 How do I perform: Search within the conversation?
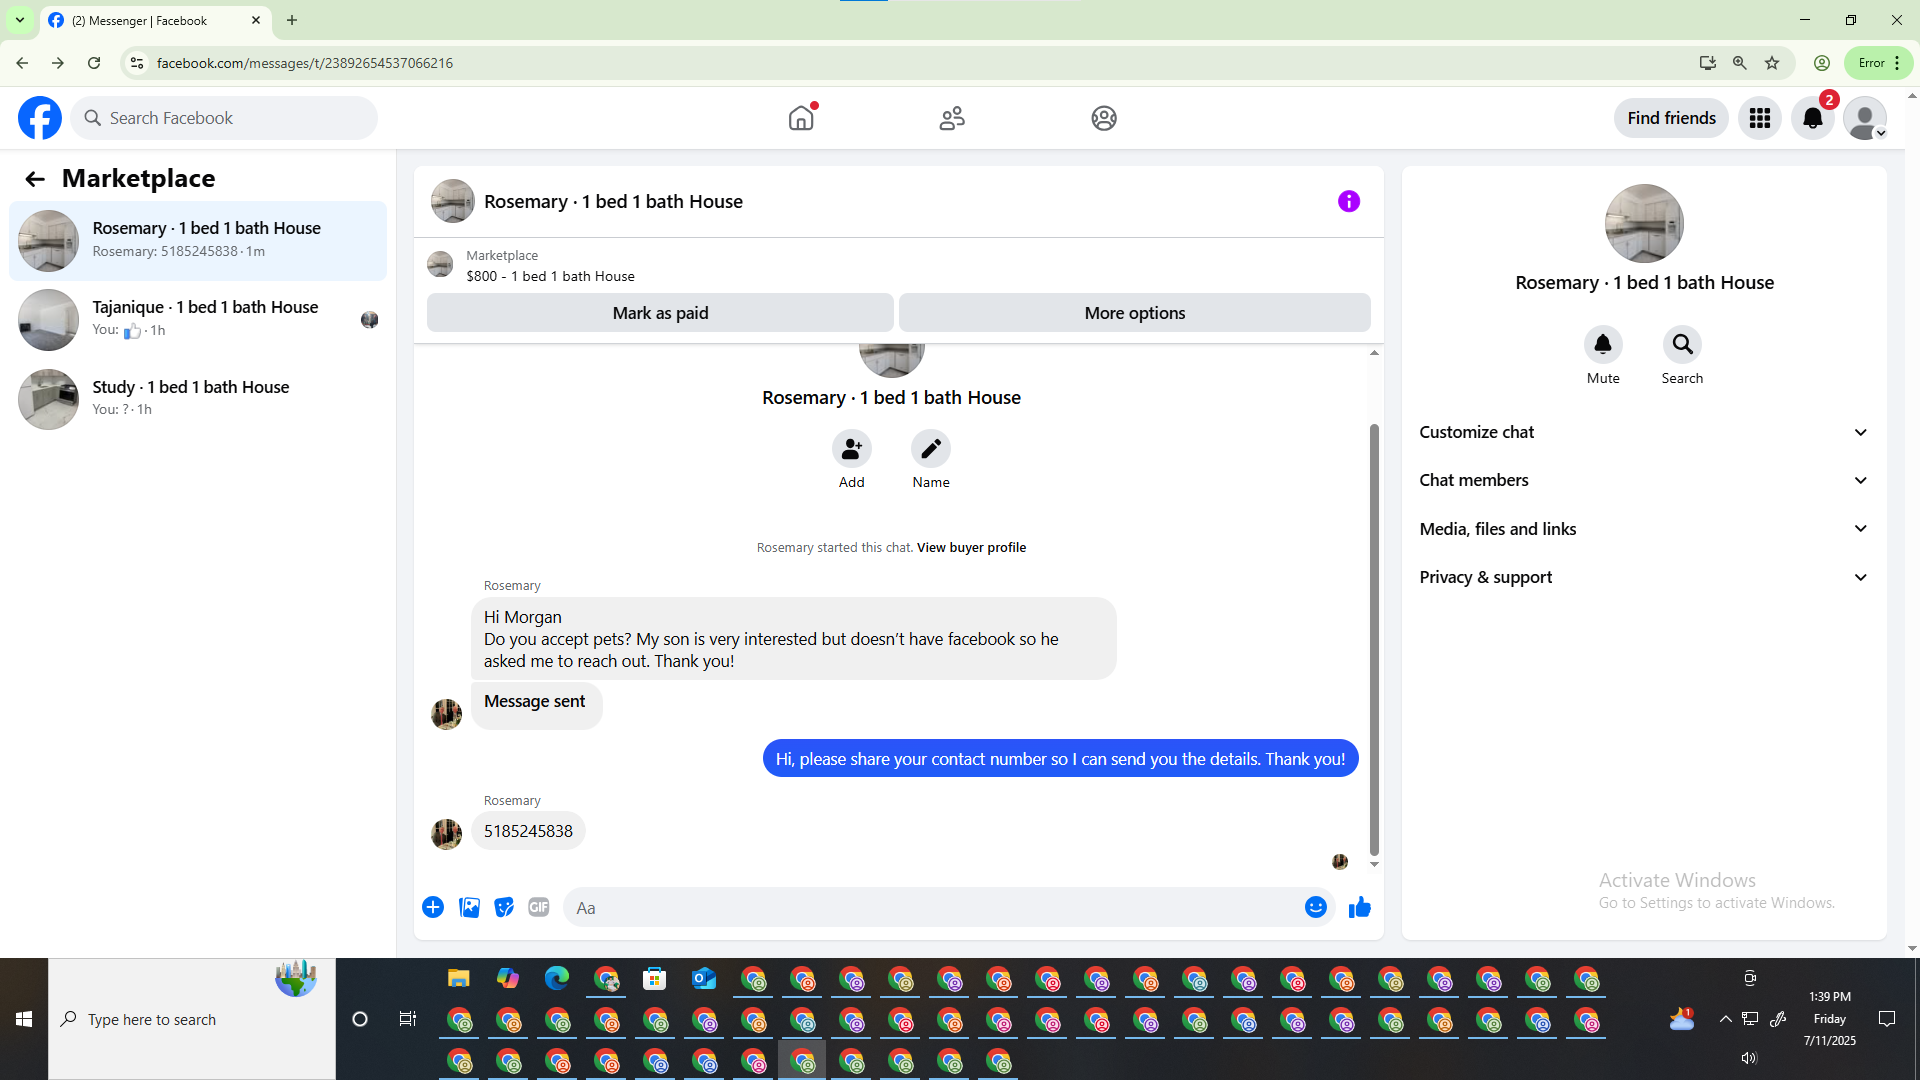pos(1683,345)
